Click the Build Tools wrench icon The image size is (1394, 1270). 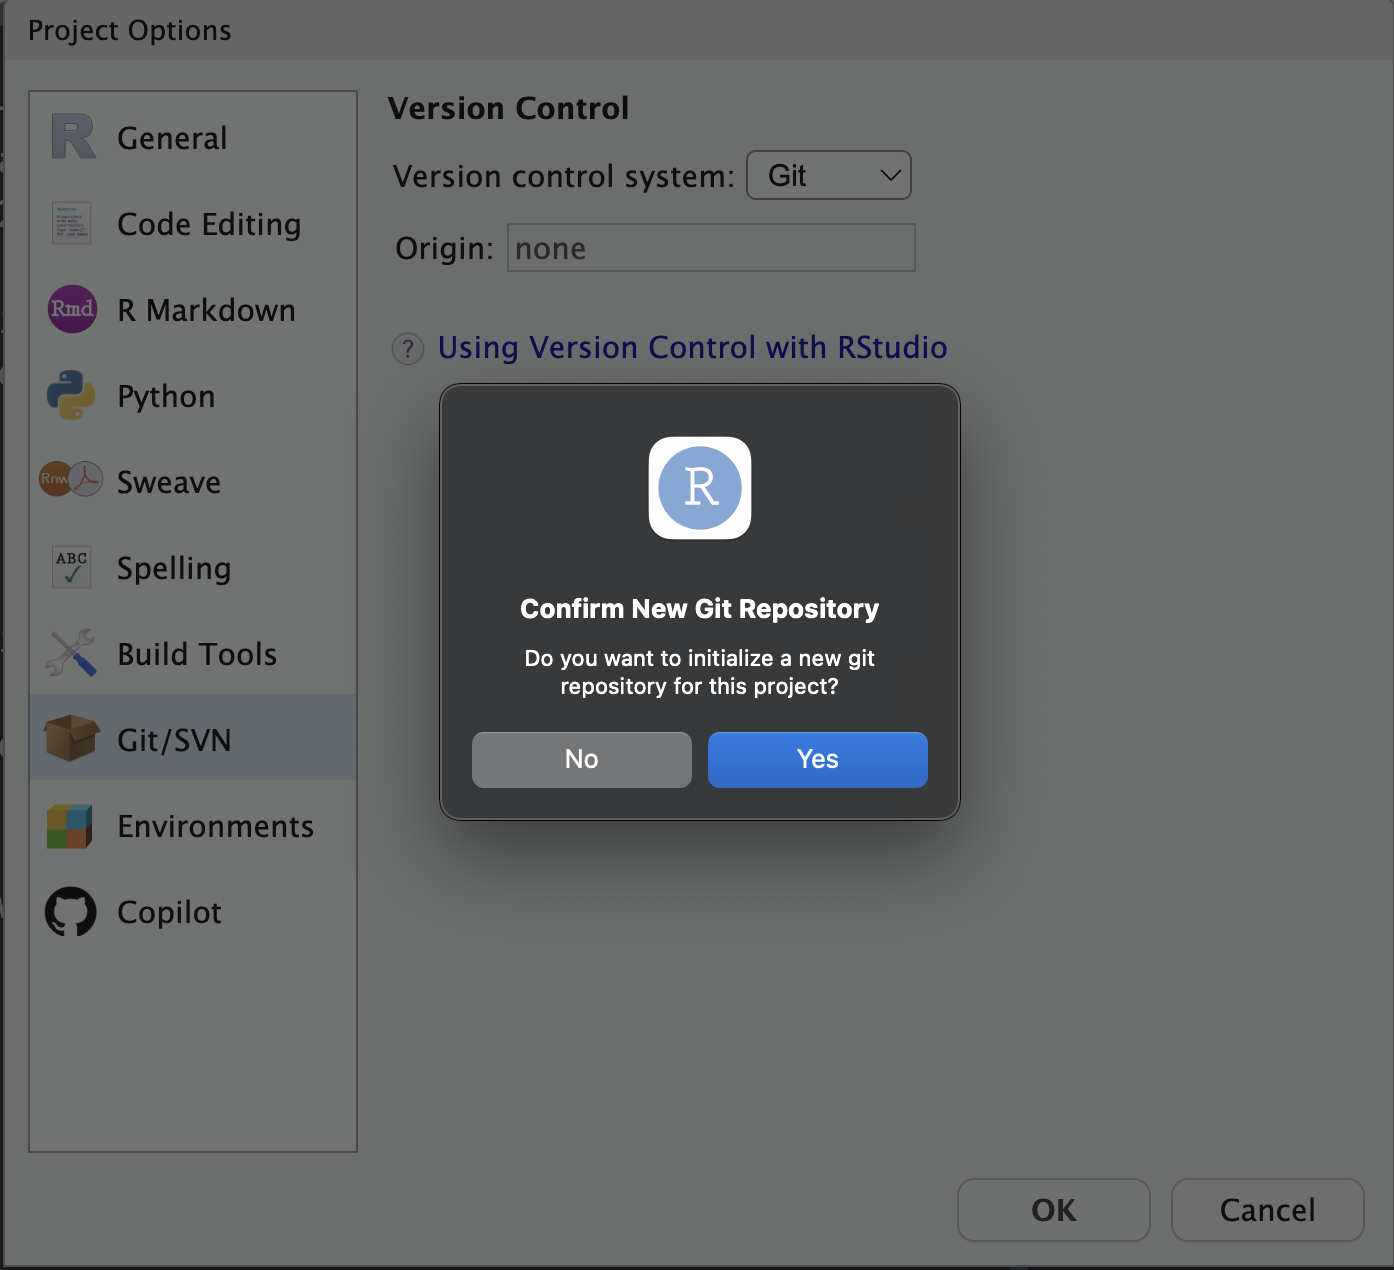coord(71,653)
